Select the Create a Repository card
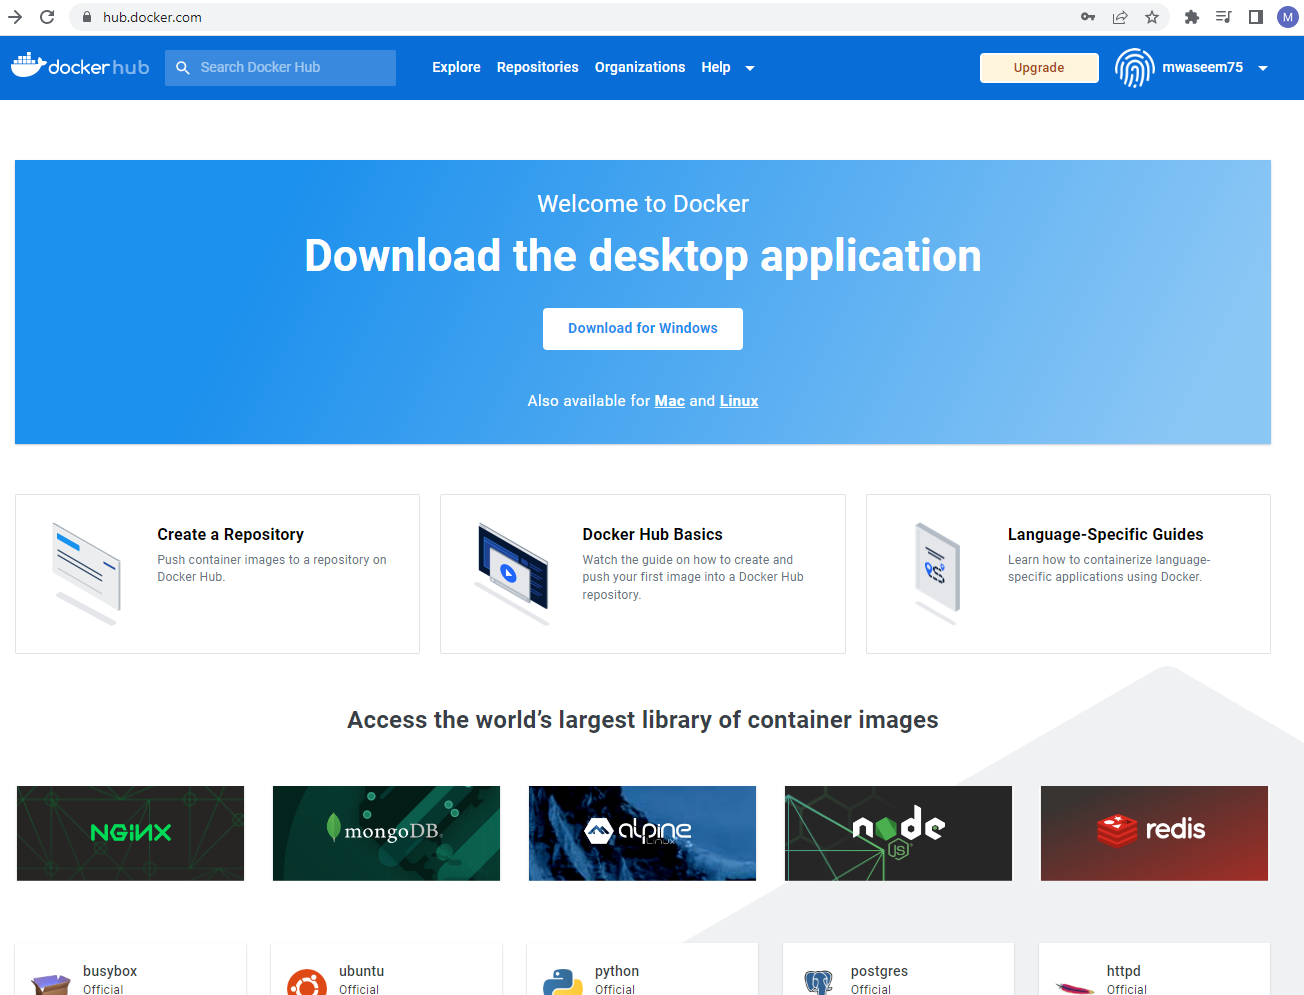Image resolution: width=1304 pixels, height=995 pixels. click(x=217, y=574)
